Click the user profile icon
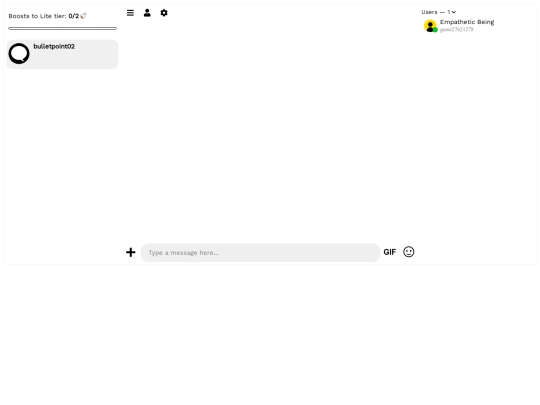540x405 pixels. click(147, 13)
